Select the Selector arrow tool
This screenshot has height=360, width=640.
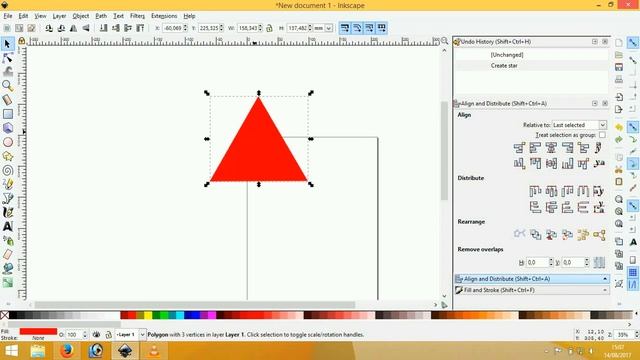point(7,44)
